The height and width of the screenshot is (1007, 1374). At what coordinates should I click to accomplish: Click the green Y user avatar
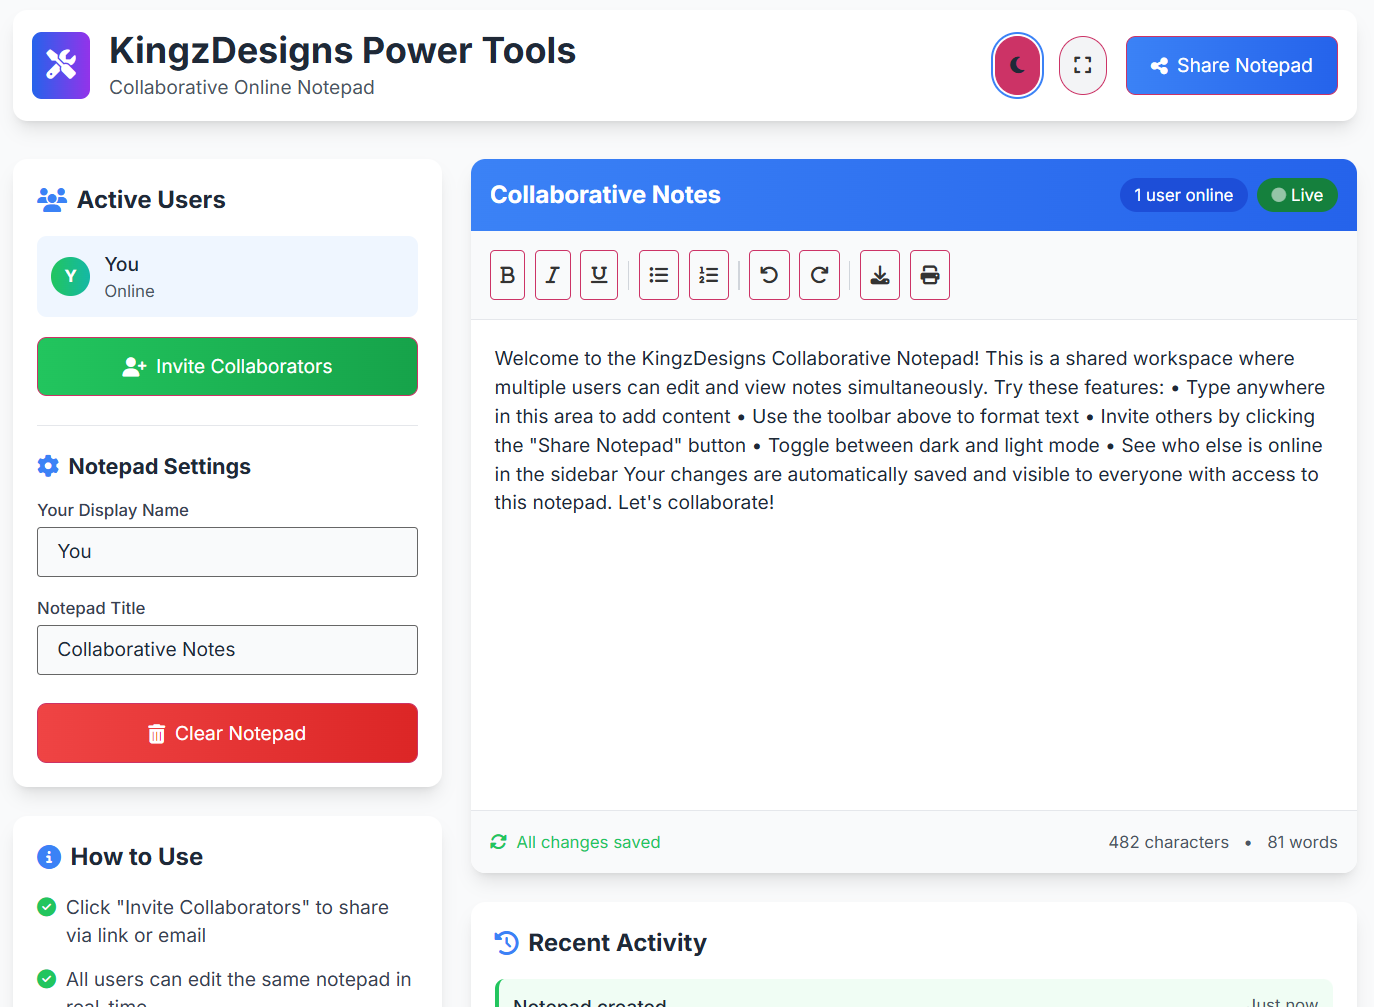71,276
